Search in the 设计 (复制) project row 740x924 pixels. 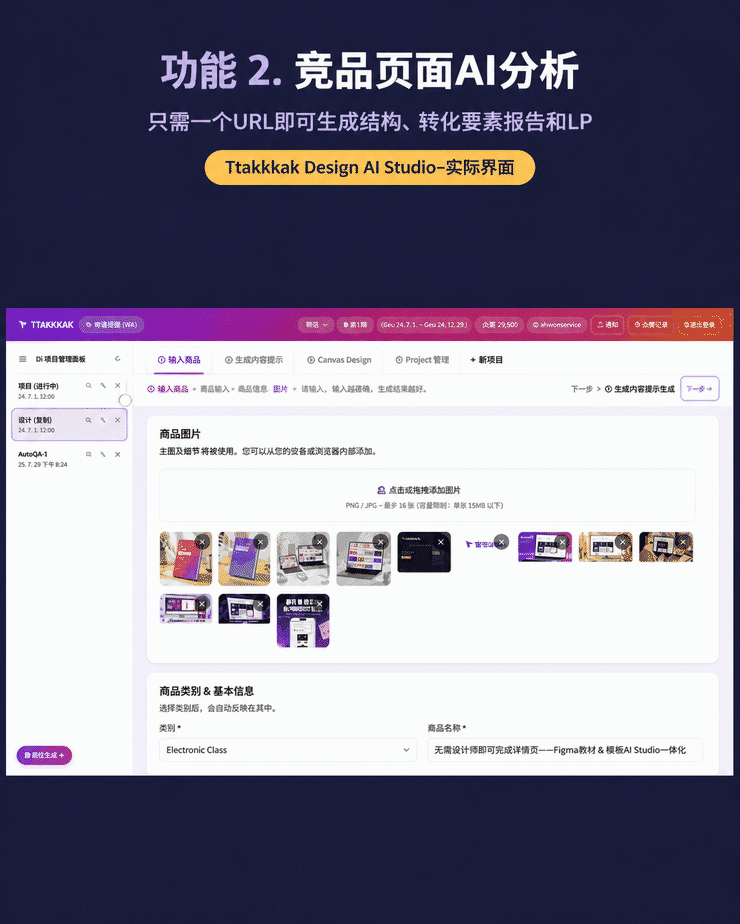click(88, 420)
